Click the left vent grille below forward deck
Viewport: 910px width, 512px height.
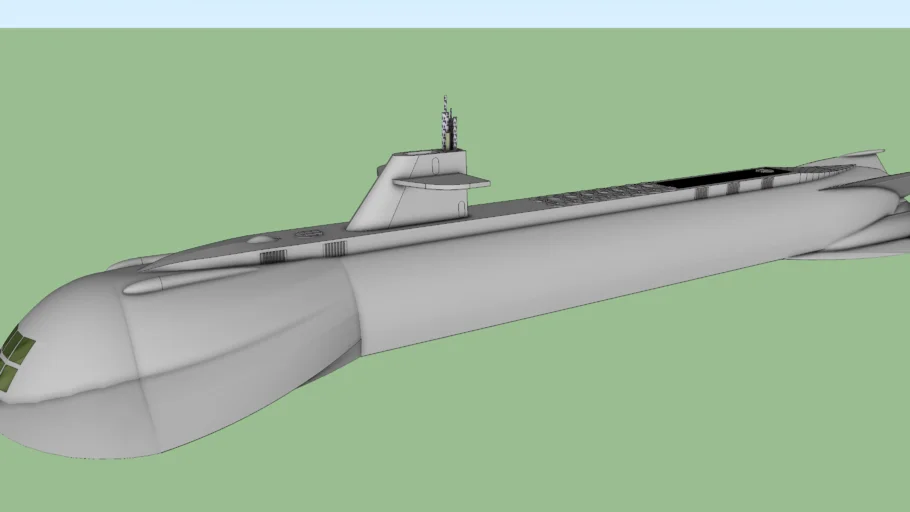tap(272, 257)
